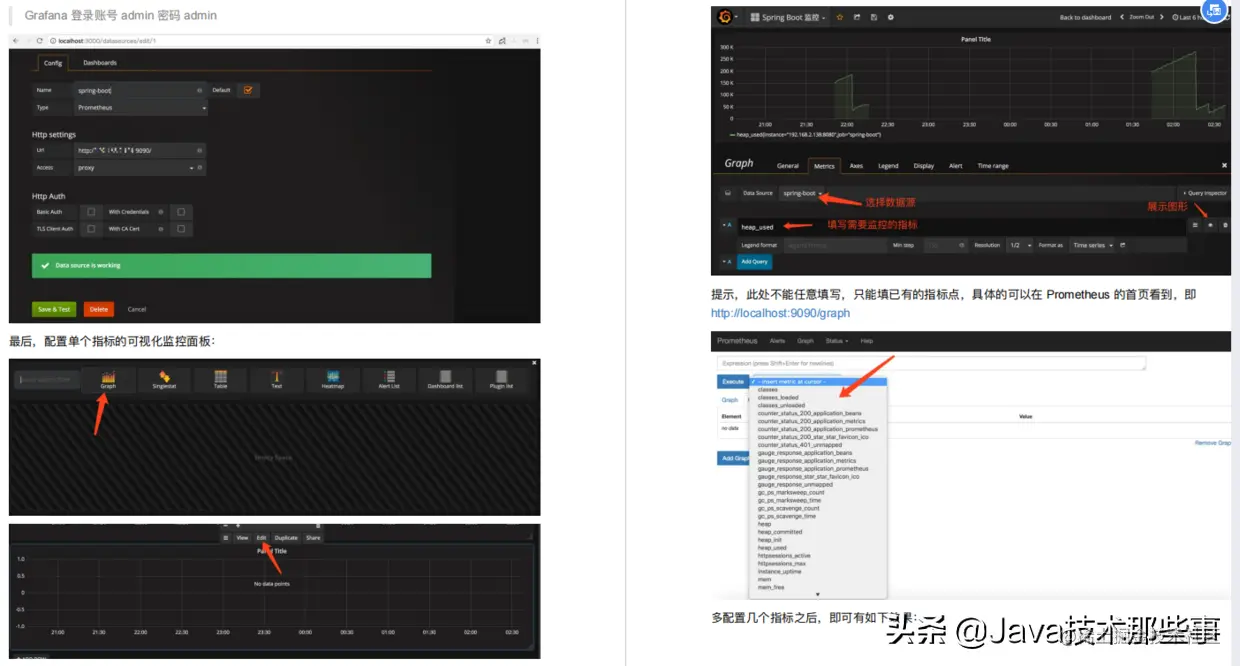
Task: Open the Metrics tab in Graph editor
Action: point(824,166)
